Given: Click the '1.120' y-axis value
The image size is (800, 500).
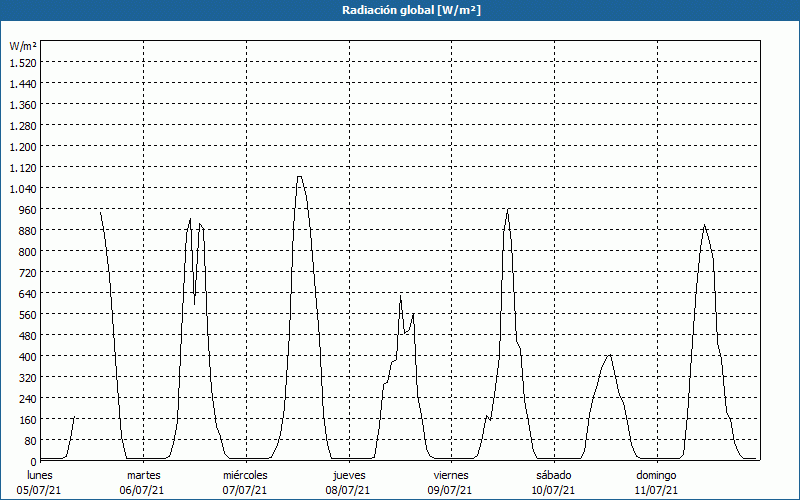Looking at the screenshot, I should (x=23, y=168).
